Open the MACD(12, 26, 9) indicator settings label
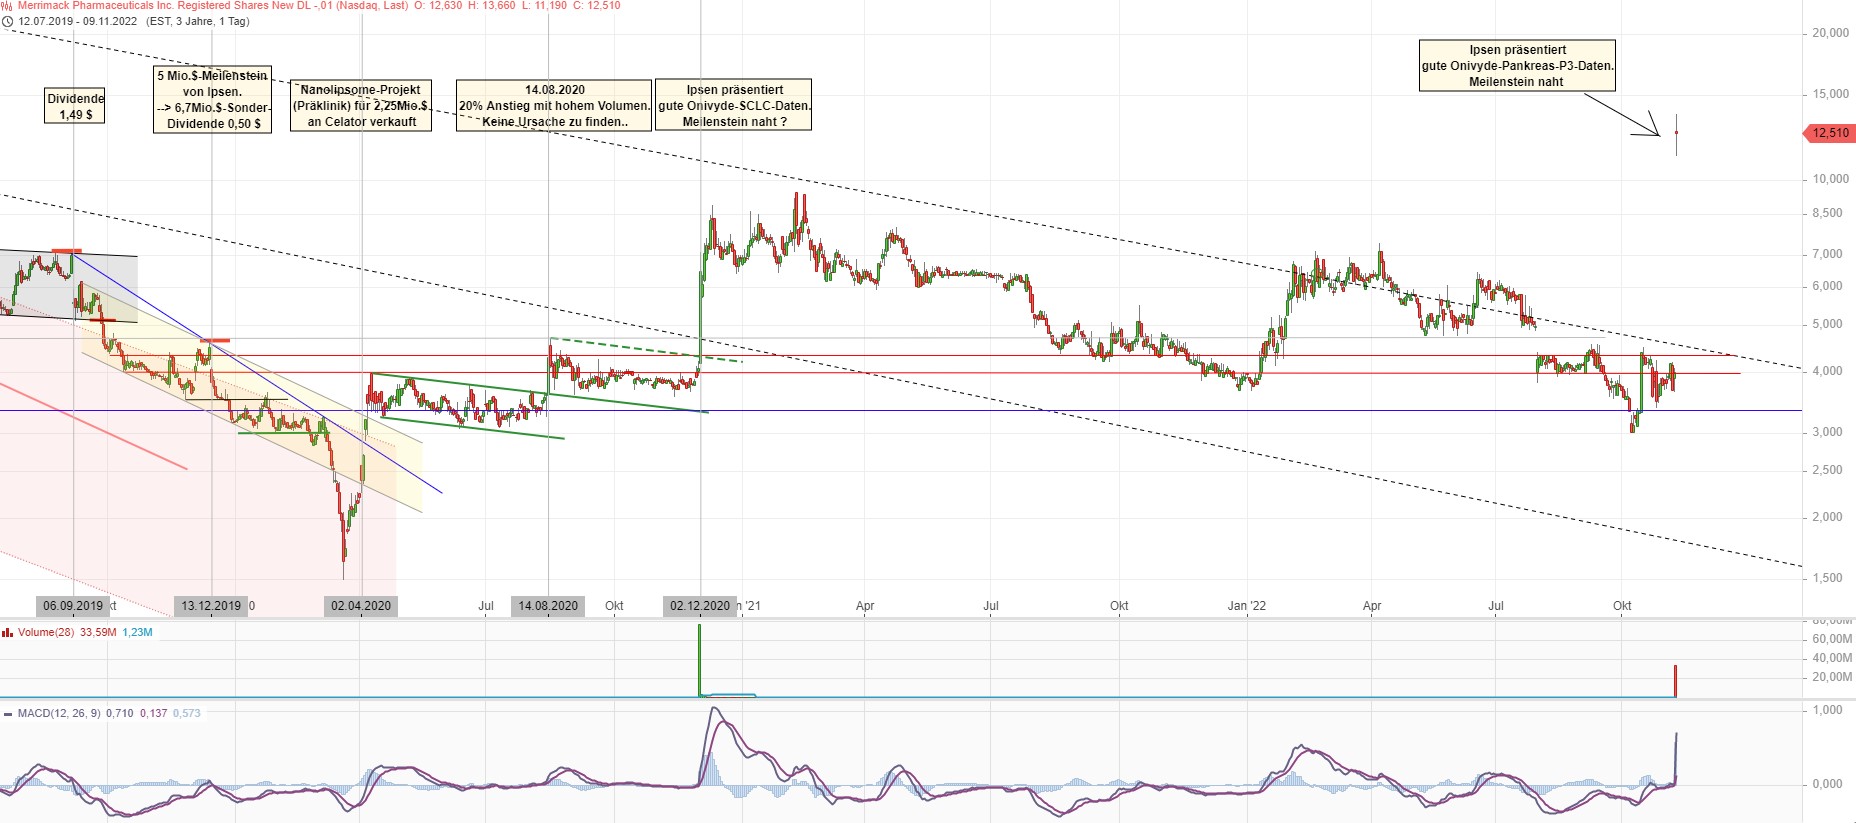1856x823 pixels. coord(59,714)
